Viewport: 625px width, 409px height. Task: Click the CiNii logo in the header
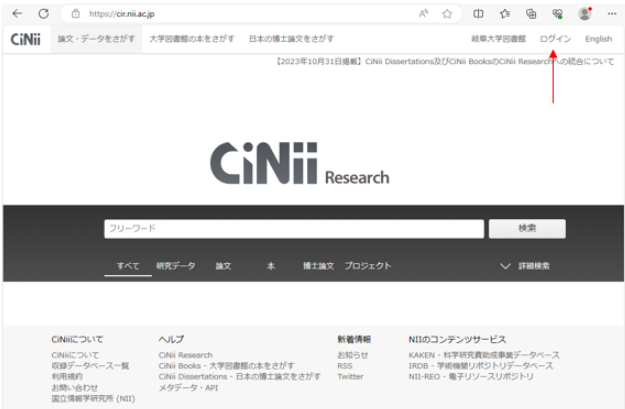click(26, 39)
